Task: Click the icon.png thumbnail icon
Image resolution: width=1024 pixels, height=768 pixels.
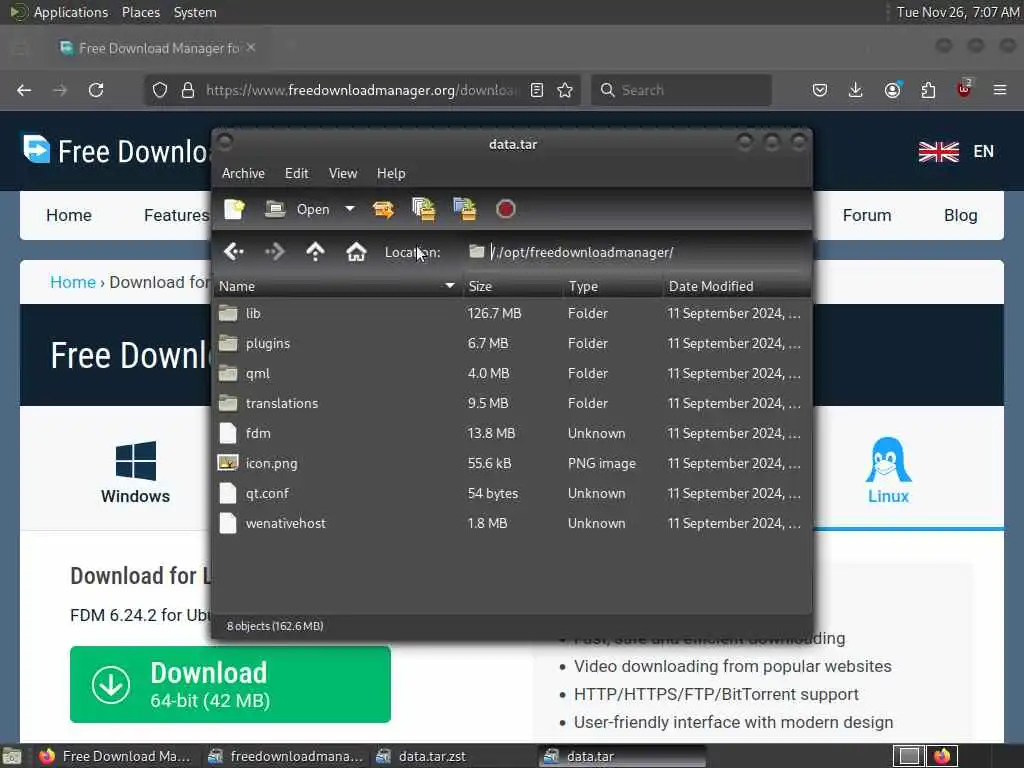Action: 228,463
